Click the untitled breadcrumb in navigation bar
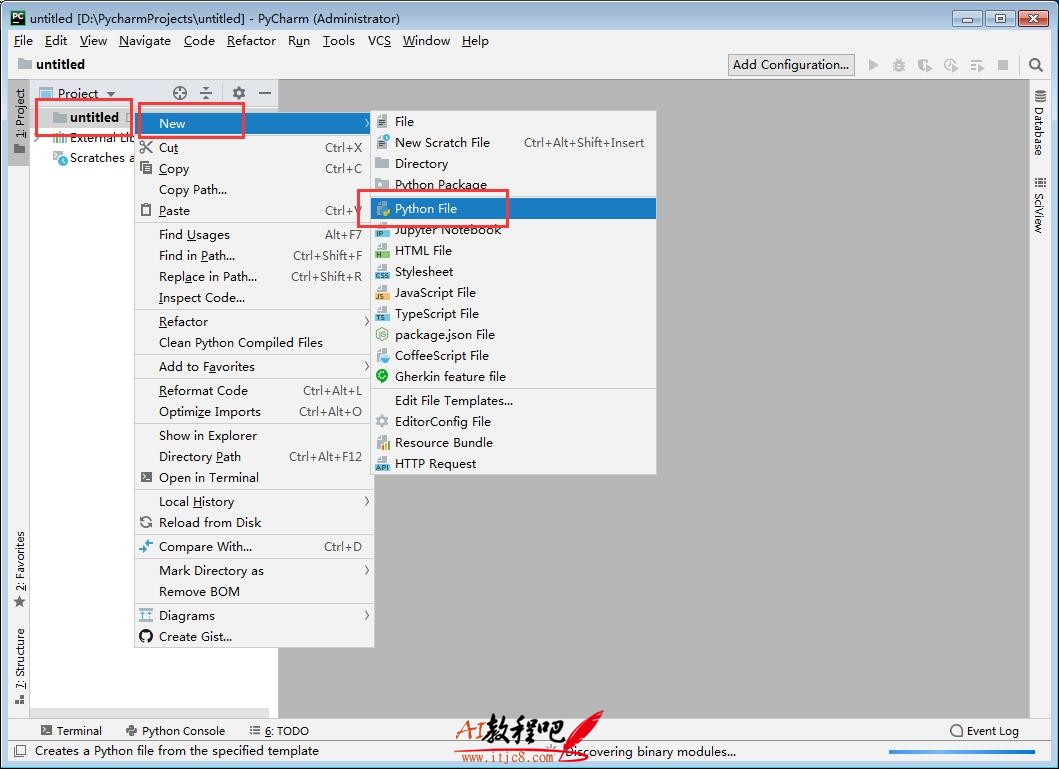 pos(51,64)
